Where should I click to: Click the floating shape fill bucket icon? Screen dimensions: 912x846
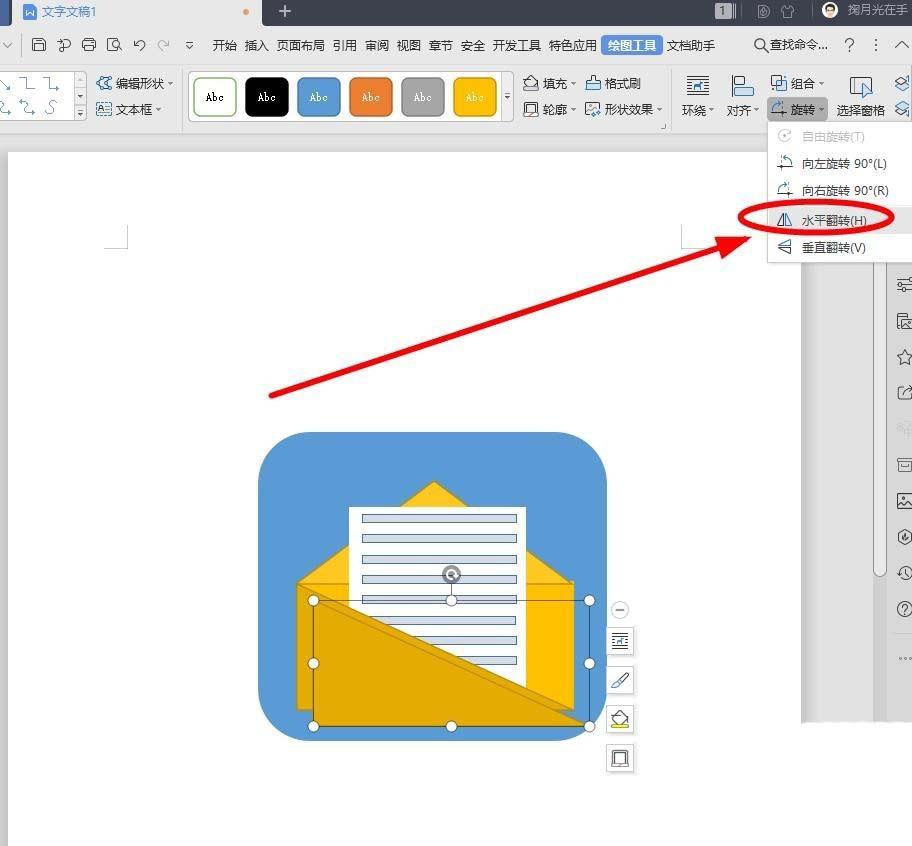(x=620, y=719)
